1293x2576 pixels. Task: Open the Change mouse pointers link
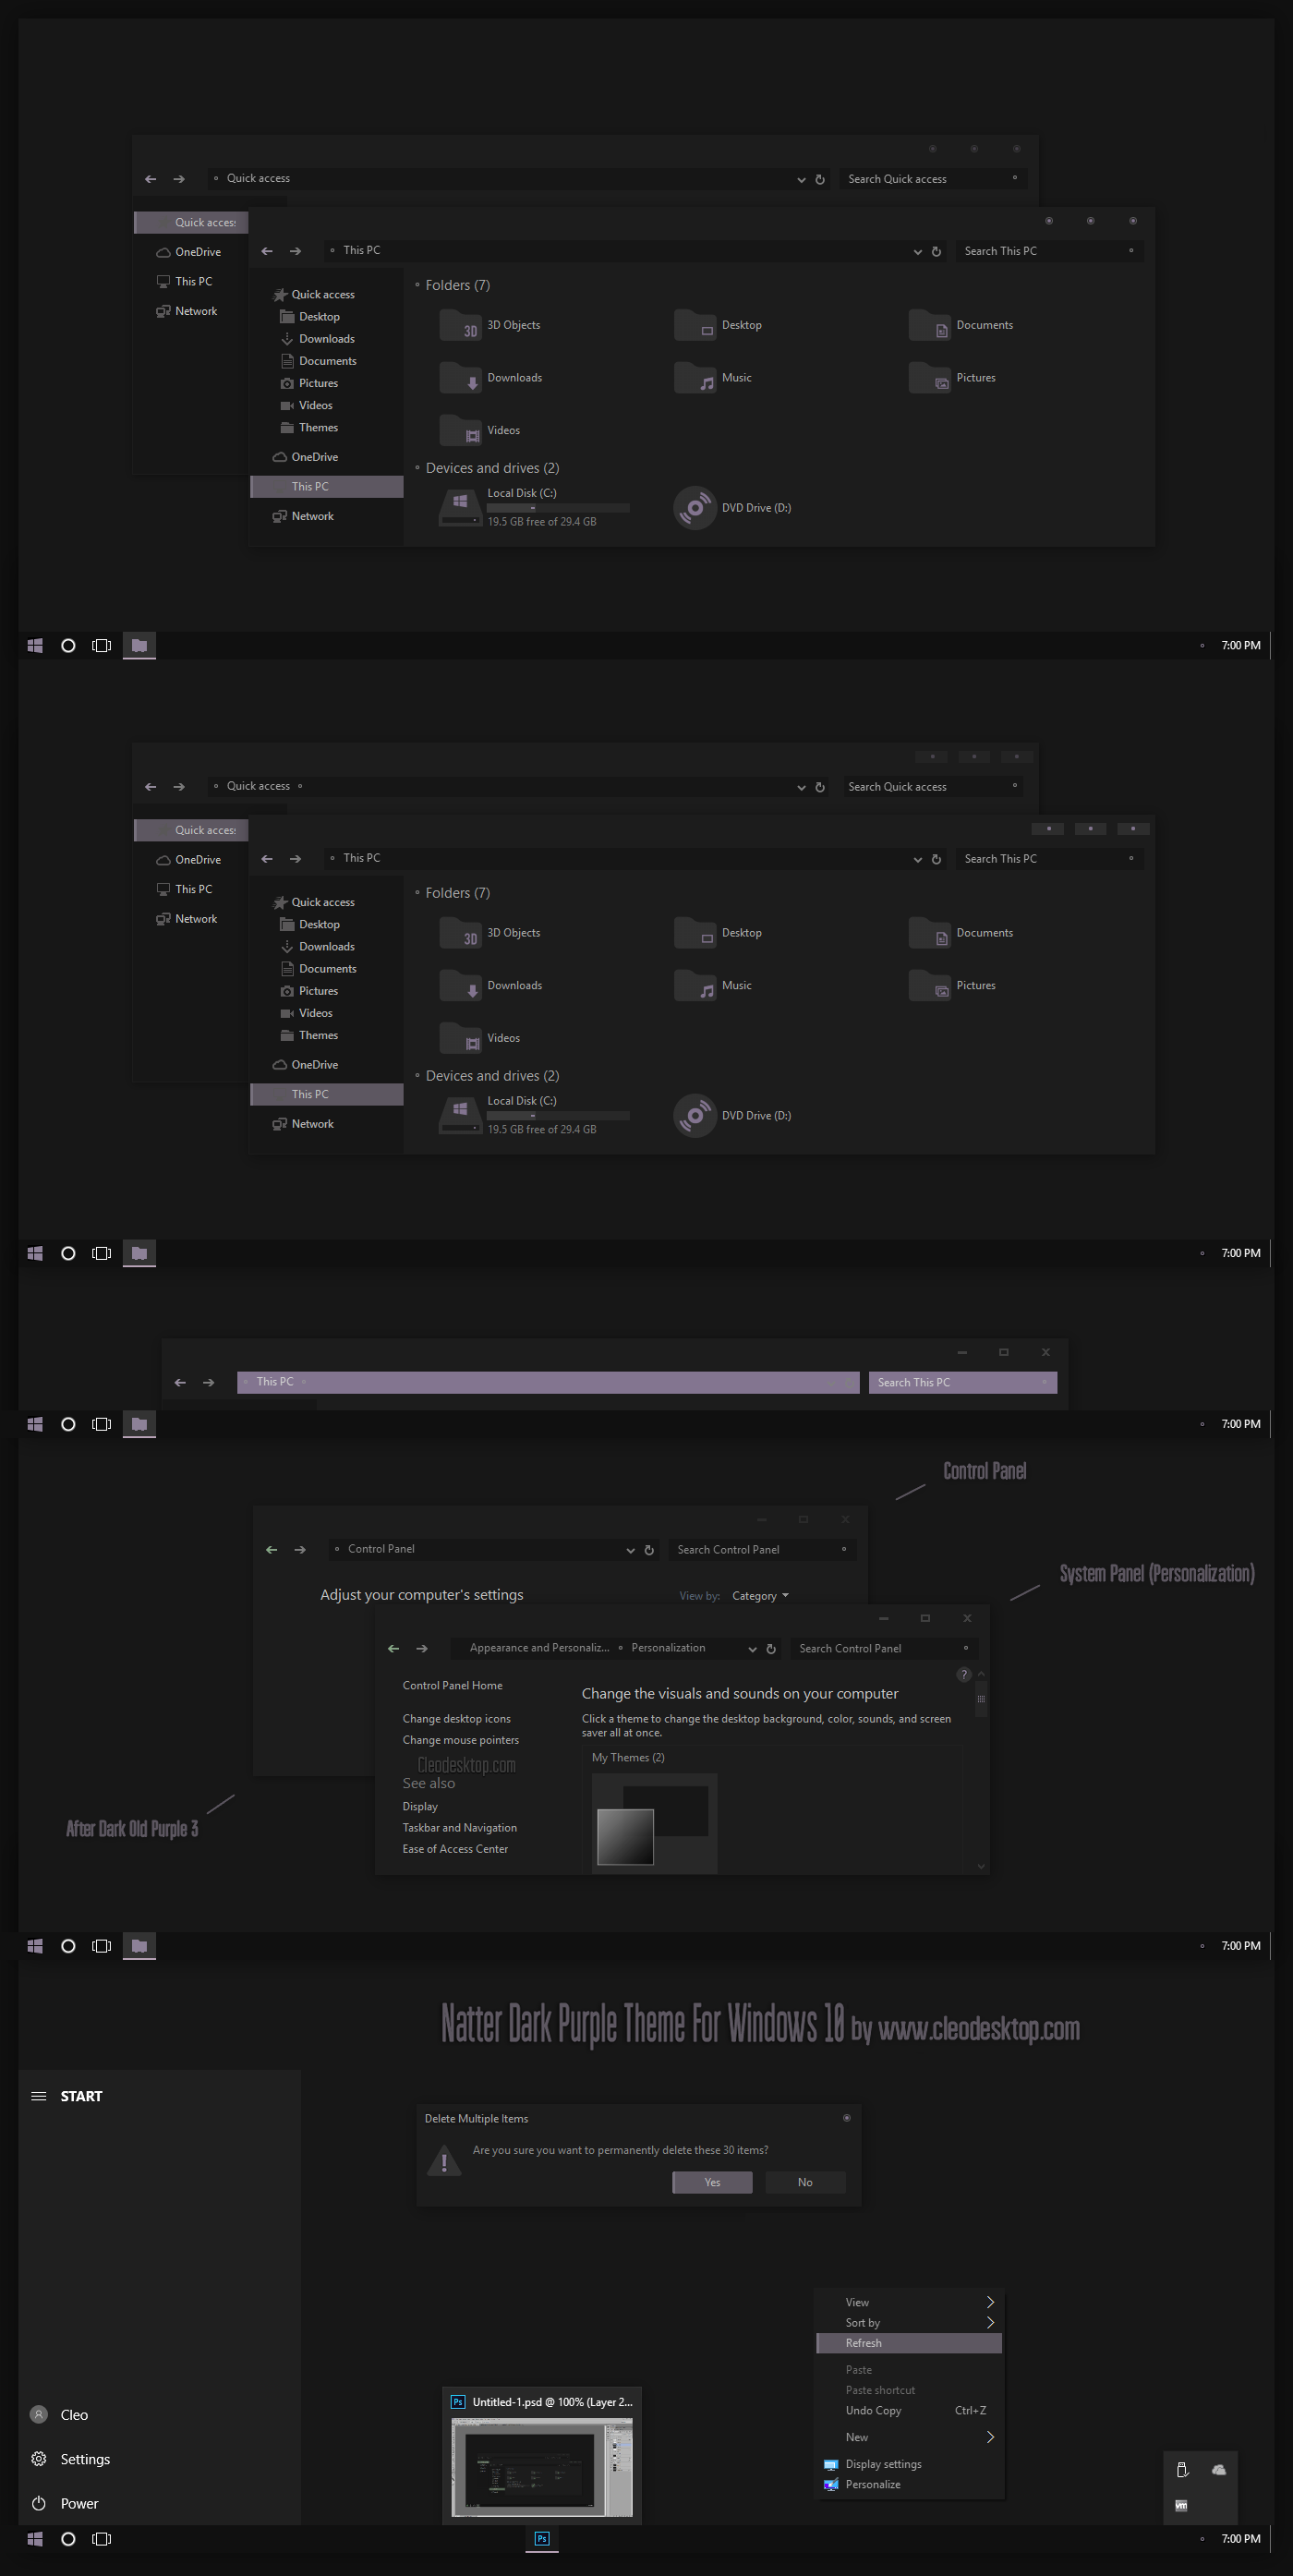[x=460, y=1740]
